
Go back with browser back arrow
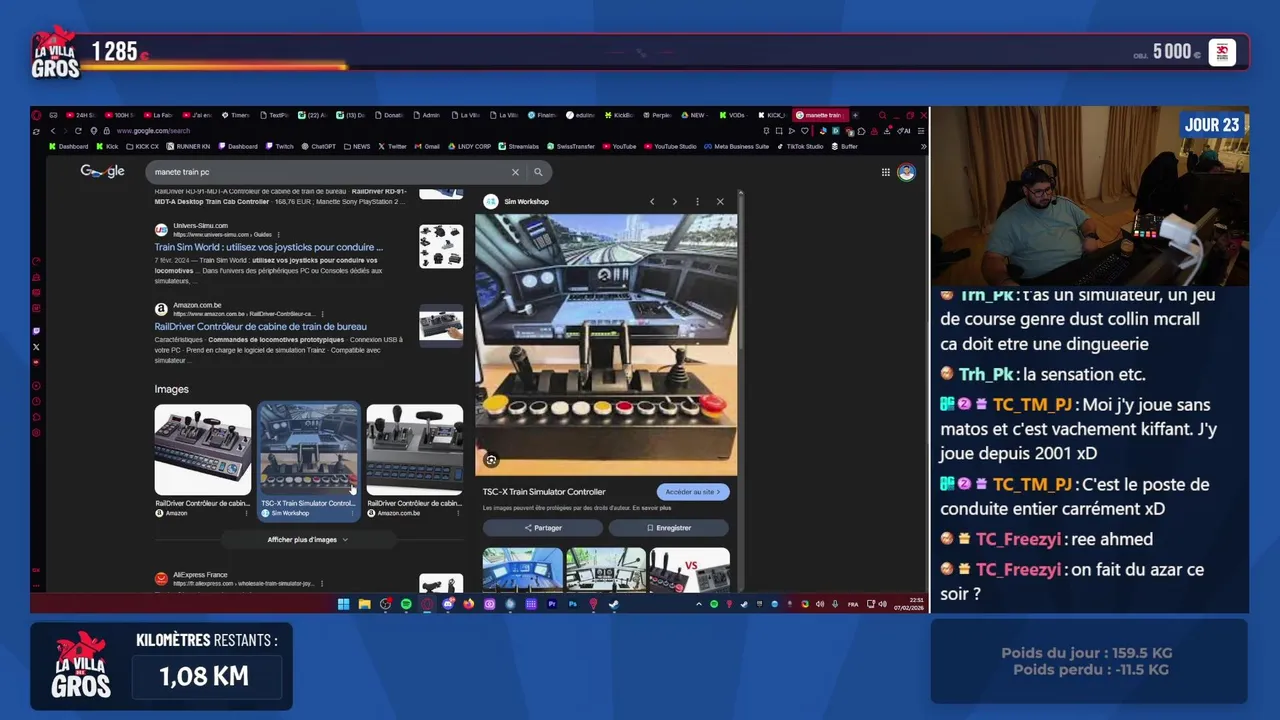53,131
